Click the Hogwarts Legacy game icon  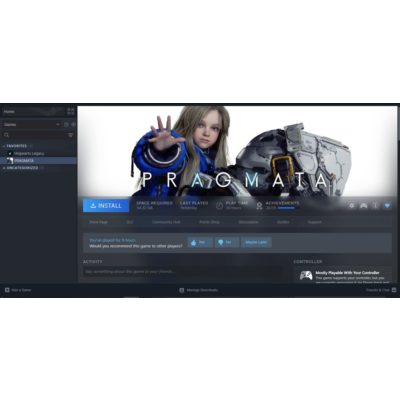click(10, 153)
